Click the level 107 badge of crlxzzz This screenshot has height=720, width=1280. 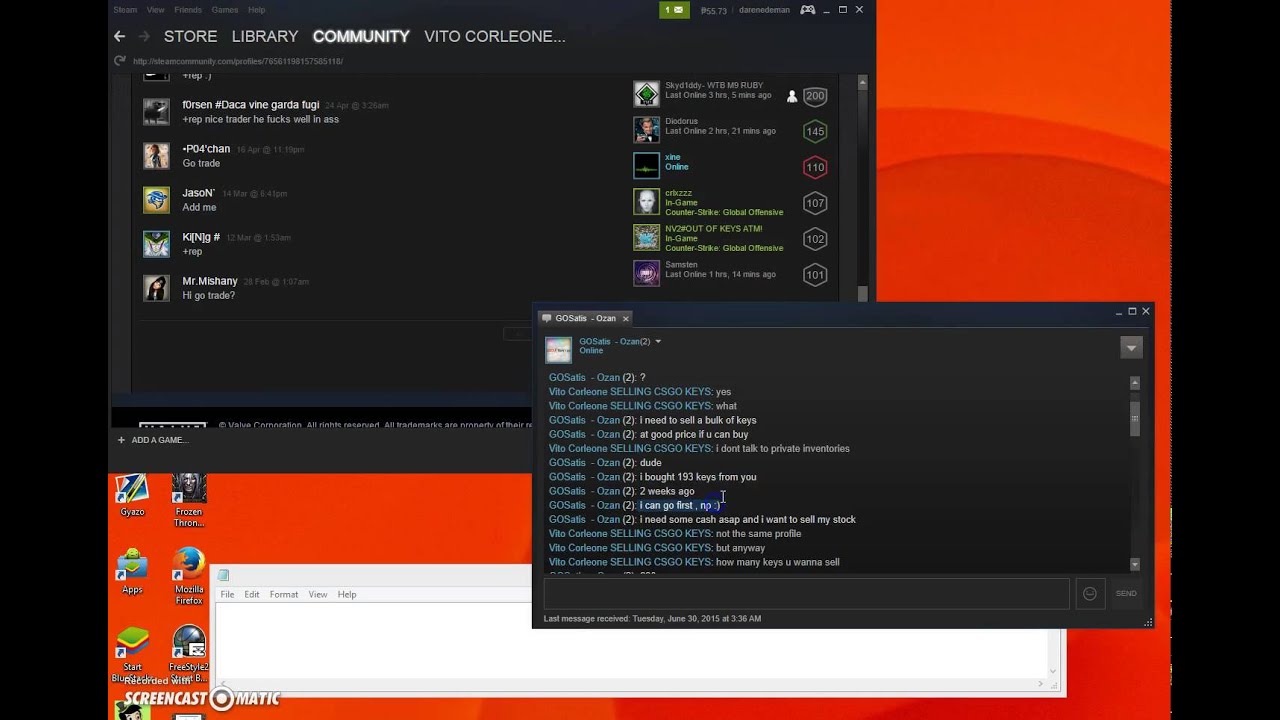815,203
